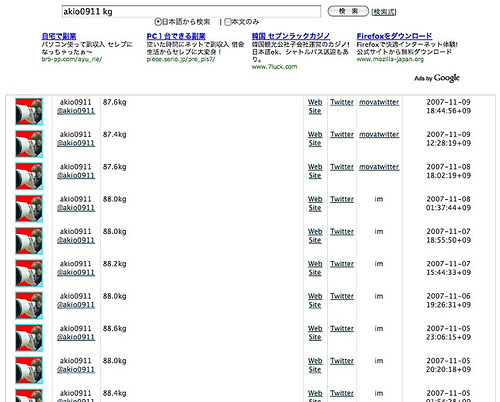Open @akio0911 link in 20:20:18 row
This screenshot has height=402, width=500.
coord(76,370)
